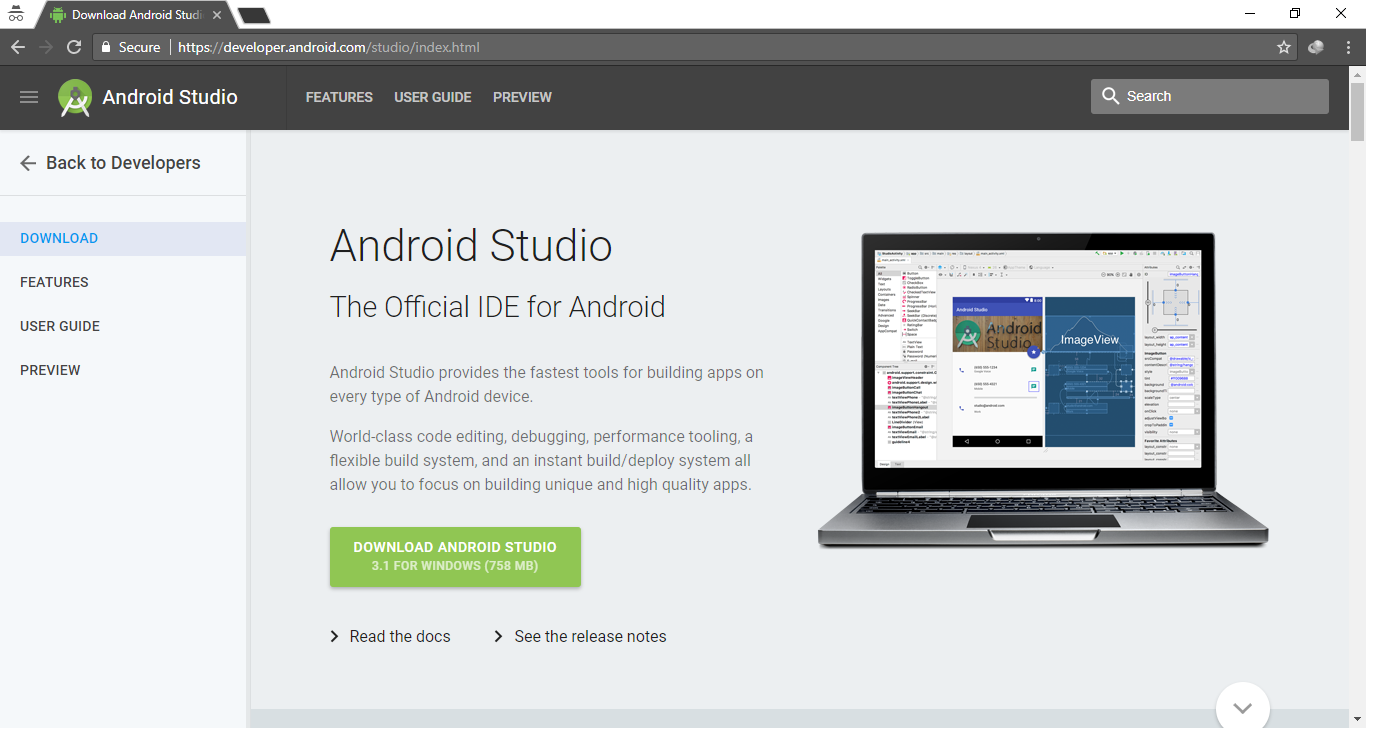Select PREVIEW in the left sidebar
Image resolution: width=1376 pixels, height=736 pixels.
pyautogui.click(x=50, y=369)
